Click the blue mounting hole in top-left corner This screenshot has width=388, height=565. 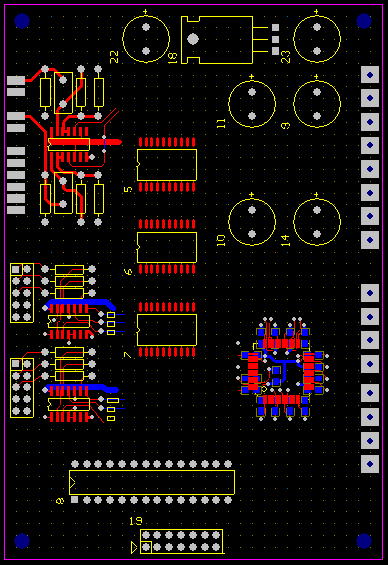pos(22,21)
